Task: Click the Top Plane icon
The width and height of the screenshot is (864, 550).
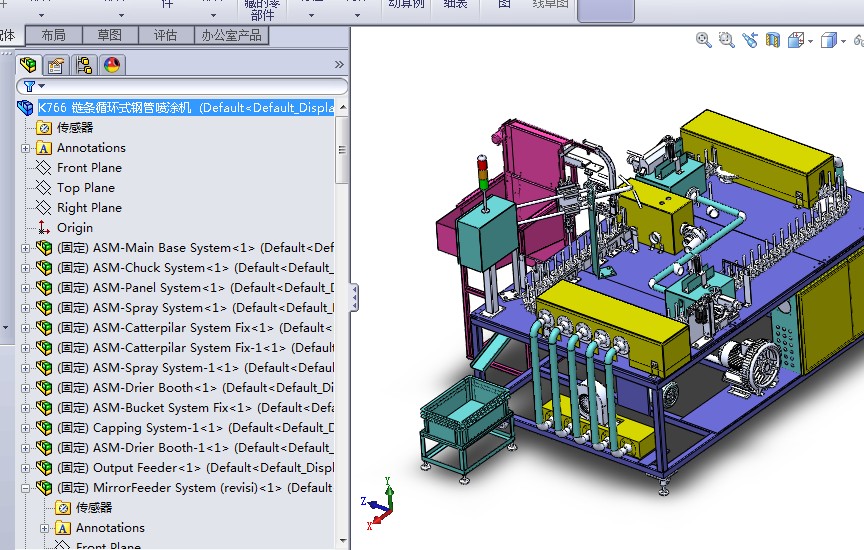Action: [44, 187]
